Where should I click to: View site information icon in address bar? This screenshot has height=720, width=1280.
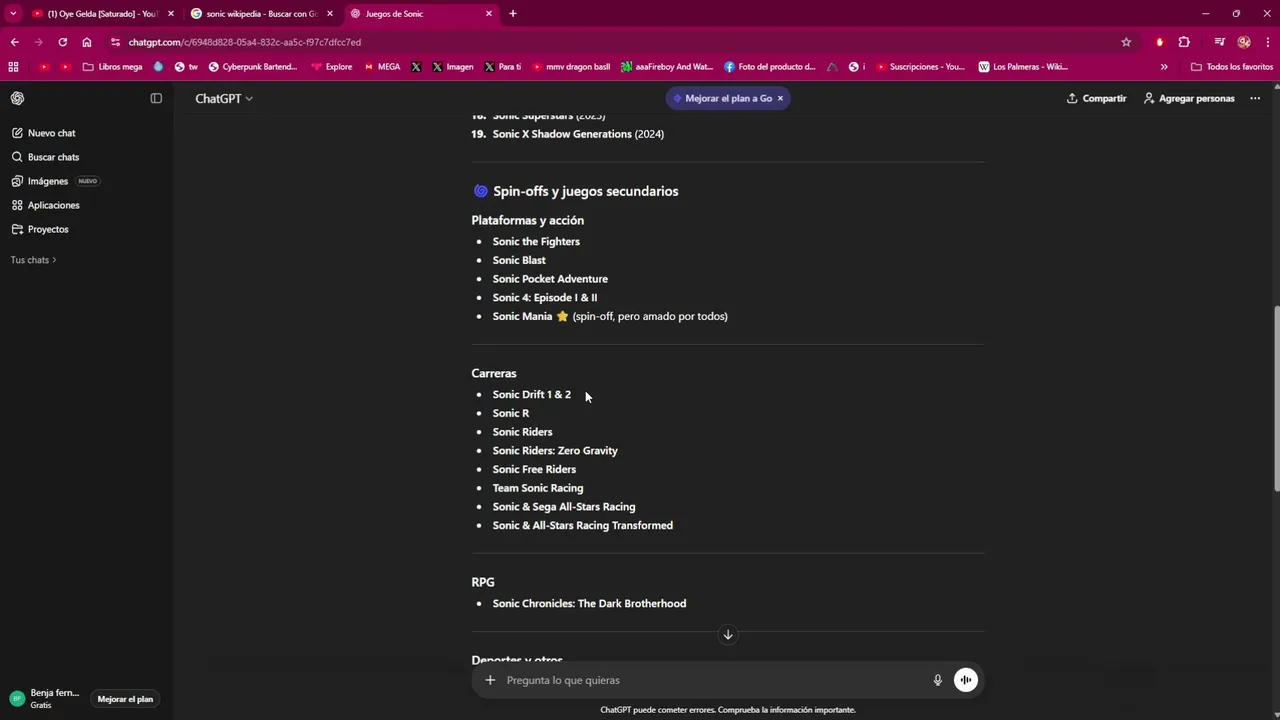click(x=116, y=42)
